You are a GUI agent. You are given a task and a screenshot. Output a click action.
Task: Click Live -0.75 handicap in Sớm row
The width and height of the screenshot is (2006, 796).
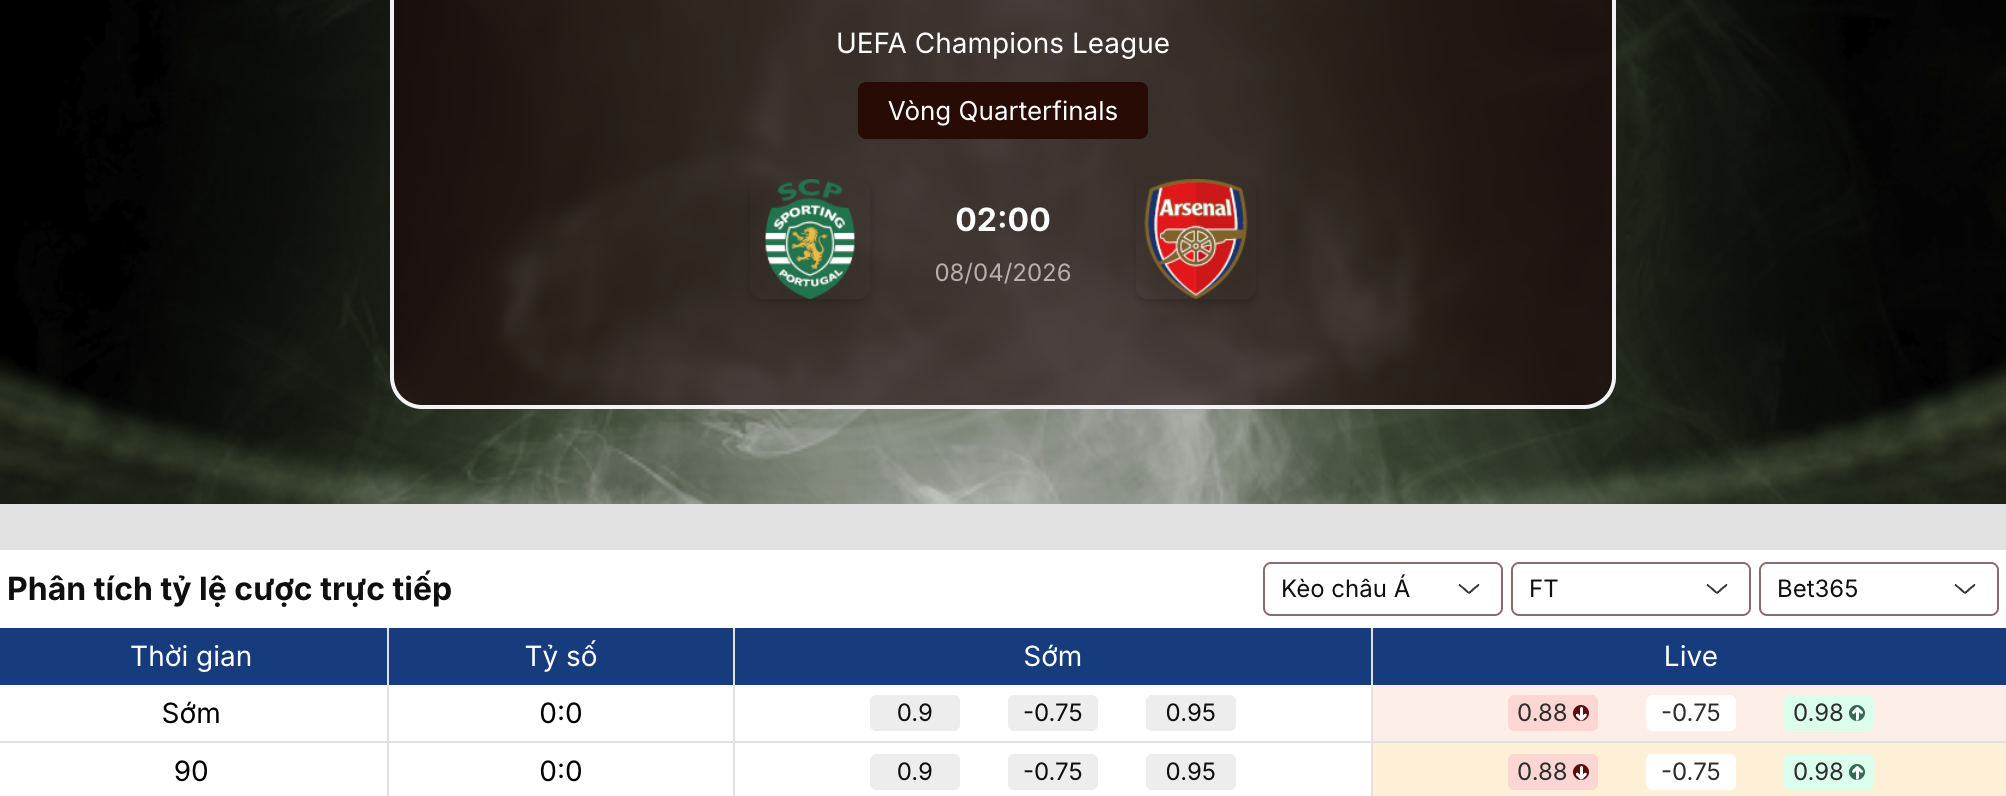click(x=1690, y=713)
